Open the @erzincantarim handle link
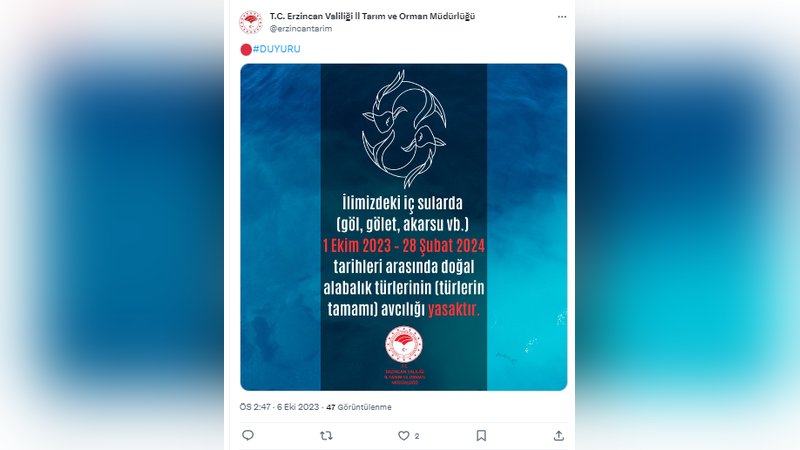800x450 pixels. 301,29
